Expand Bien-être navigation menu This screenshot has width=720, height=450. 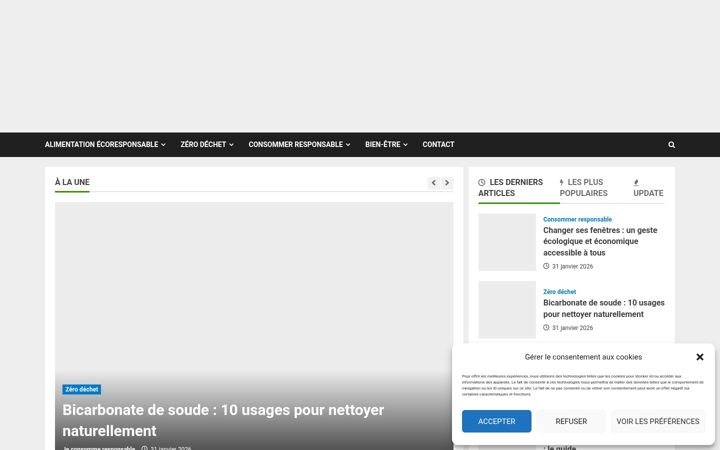[x=386, y=145]
